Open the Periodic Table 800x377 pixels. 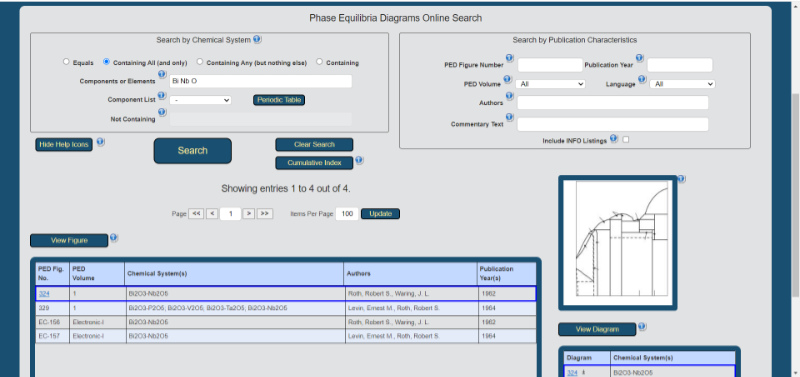tap(279, 100)
